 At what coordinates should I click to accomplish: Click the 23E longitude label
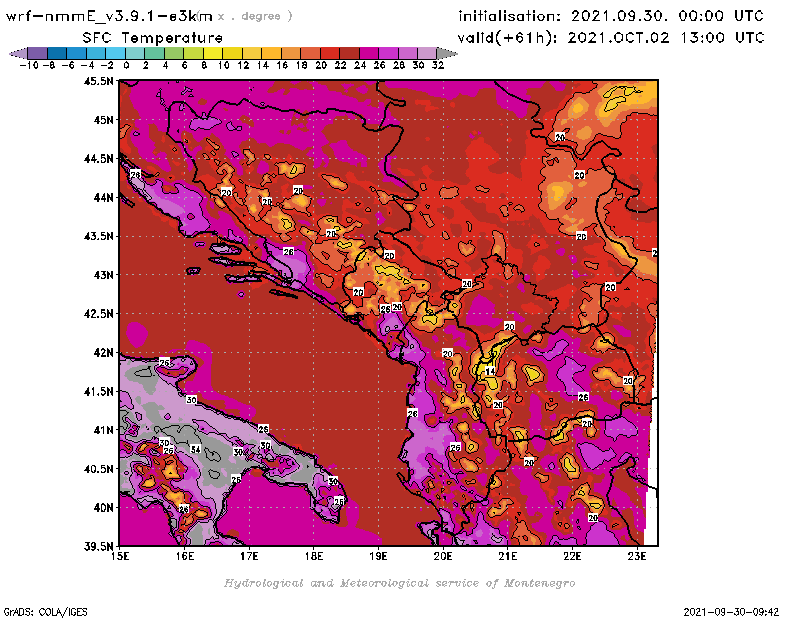[637, 556]
